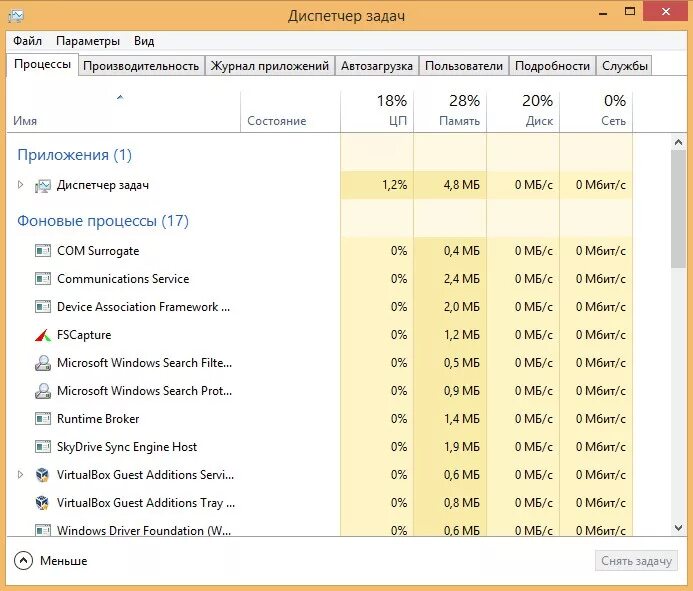Switch to the Журнал приложений tab

(270, 66)
